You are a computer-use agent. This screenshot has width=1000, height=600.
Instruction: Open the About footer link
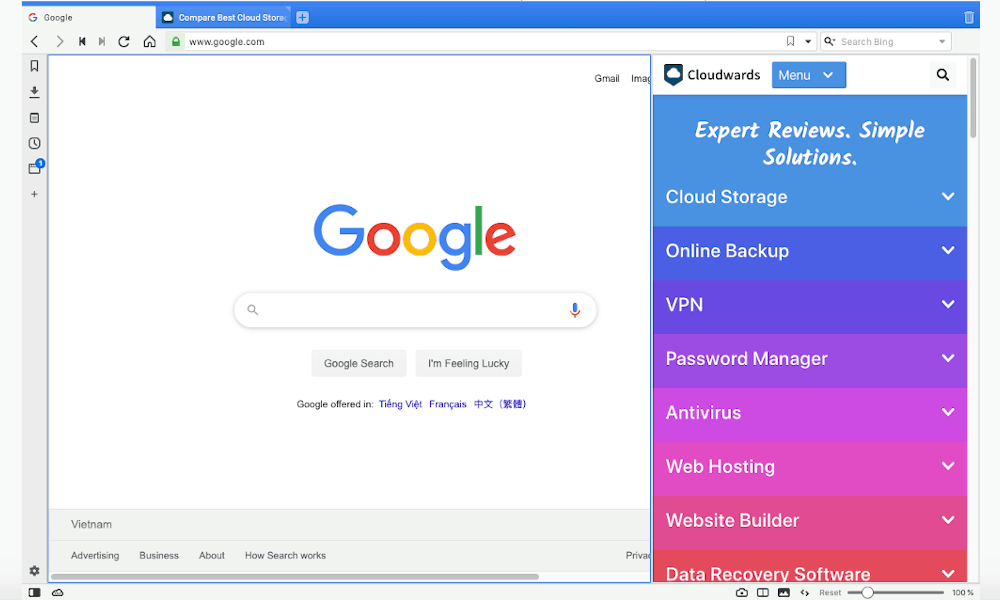(212, 555)
